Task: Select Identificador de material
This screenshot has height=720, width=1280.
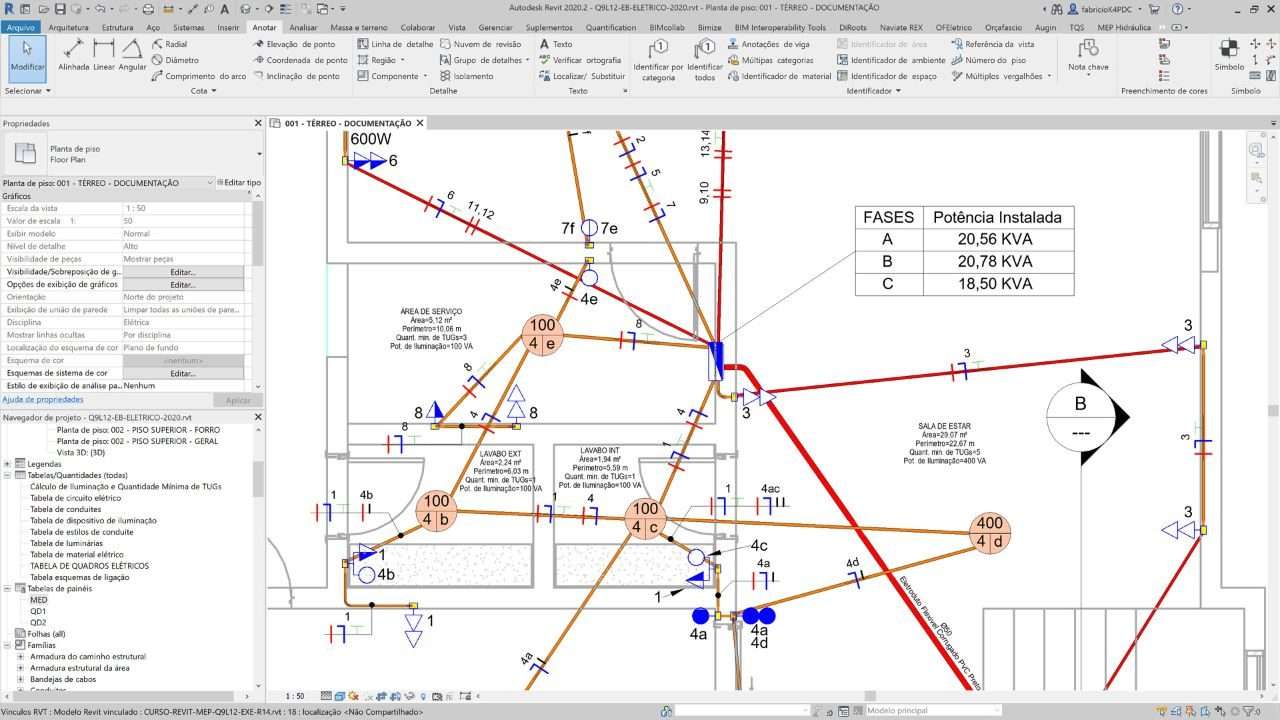Action: coord(779,76)
